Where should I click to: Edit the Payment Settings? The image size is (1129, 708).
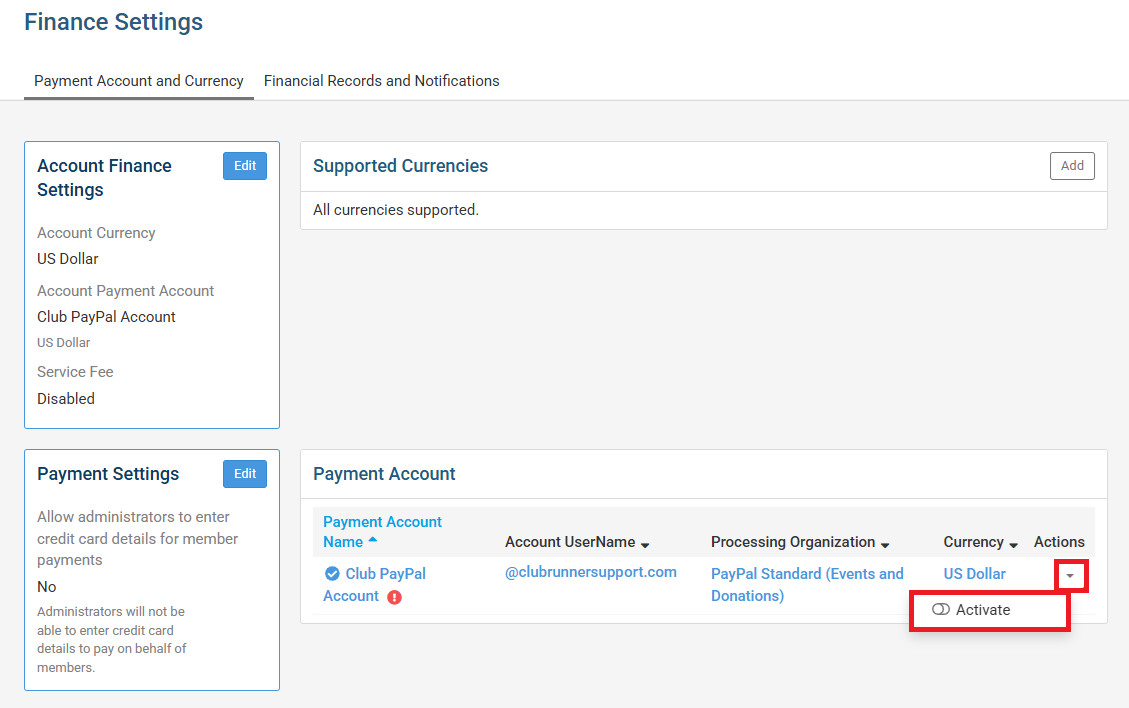[245, 474]
